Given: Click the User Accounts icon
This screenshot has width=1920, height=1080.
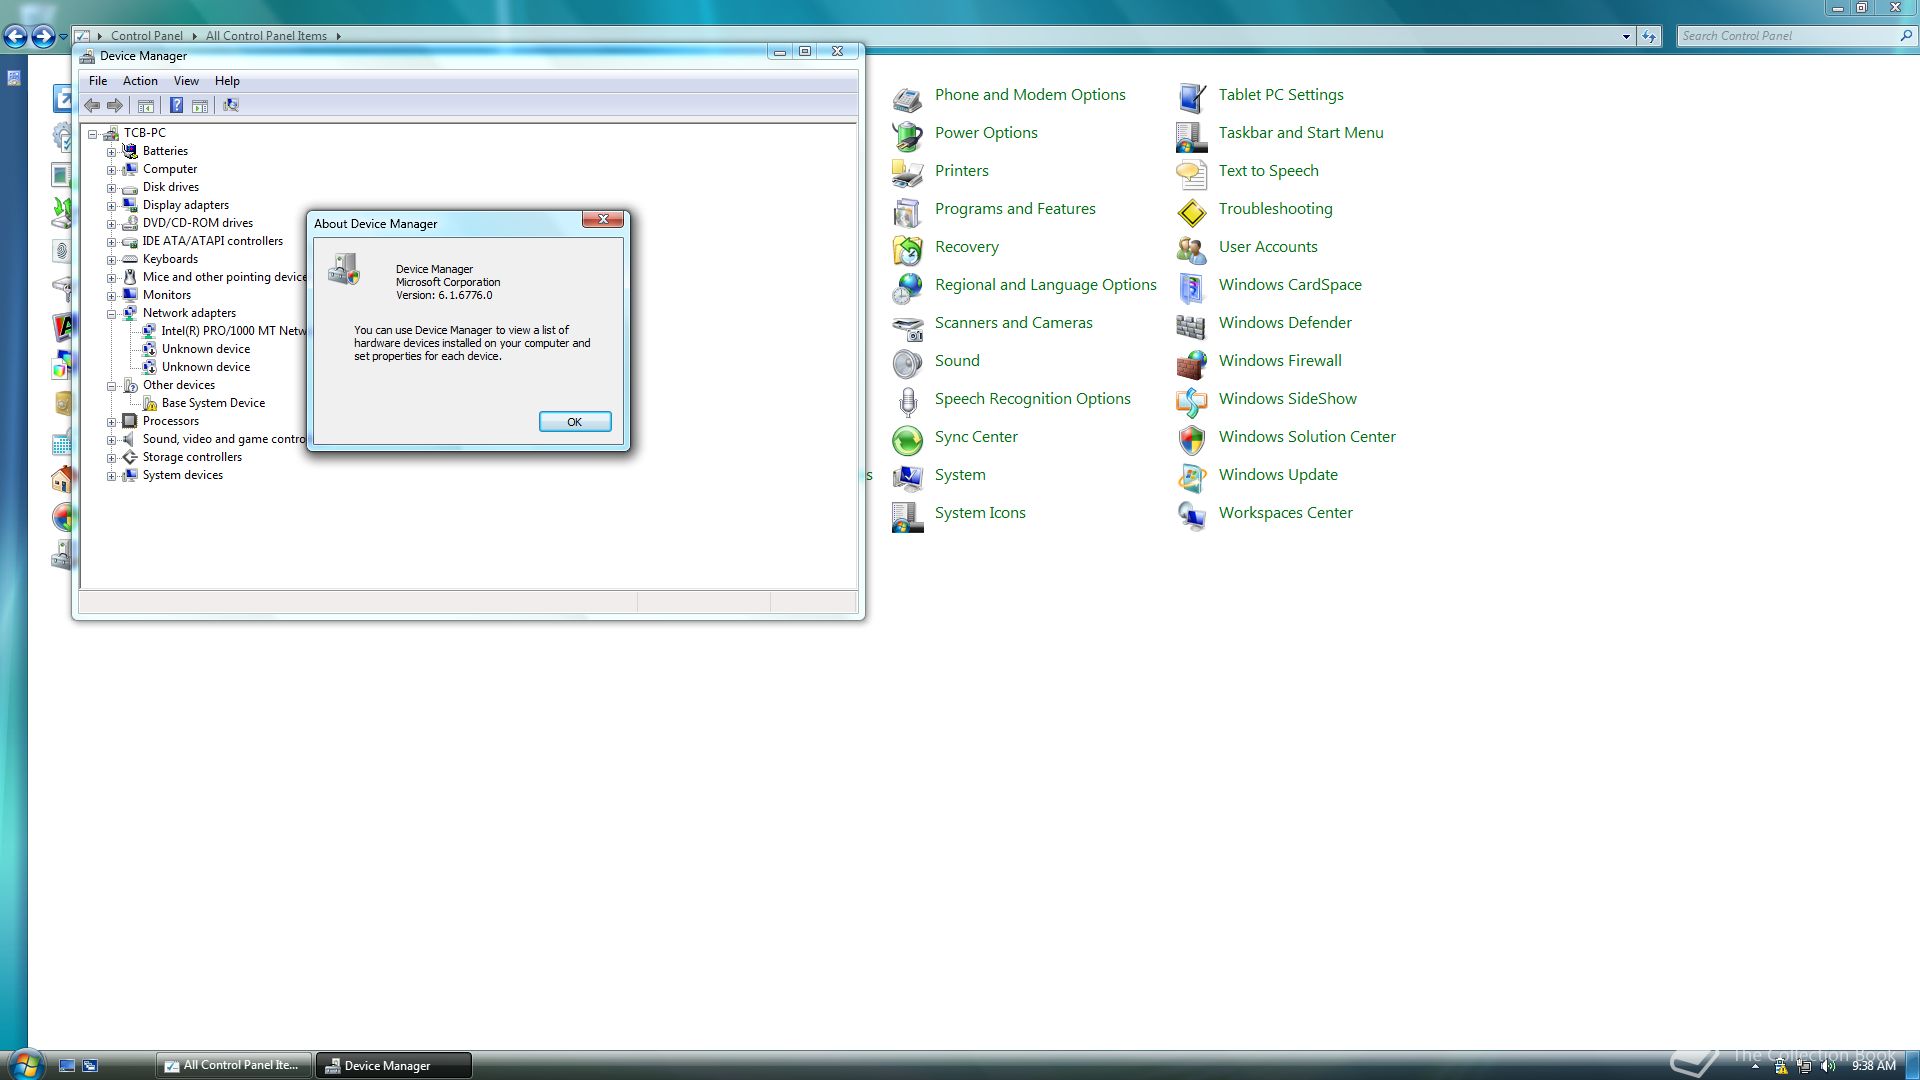Looking at the screenshot, I should coord(1191,250).
